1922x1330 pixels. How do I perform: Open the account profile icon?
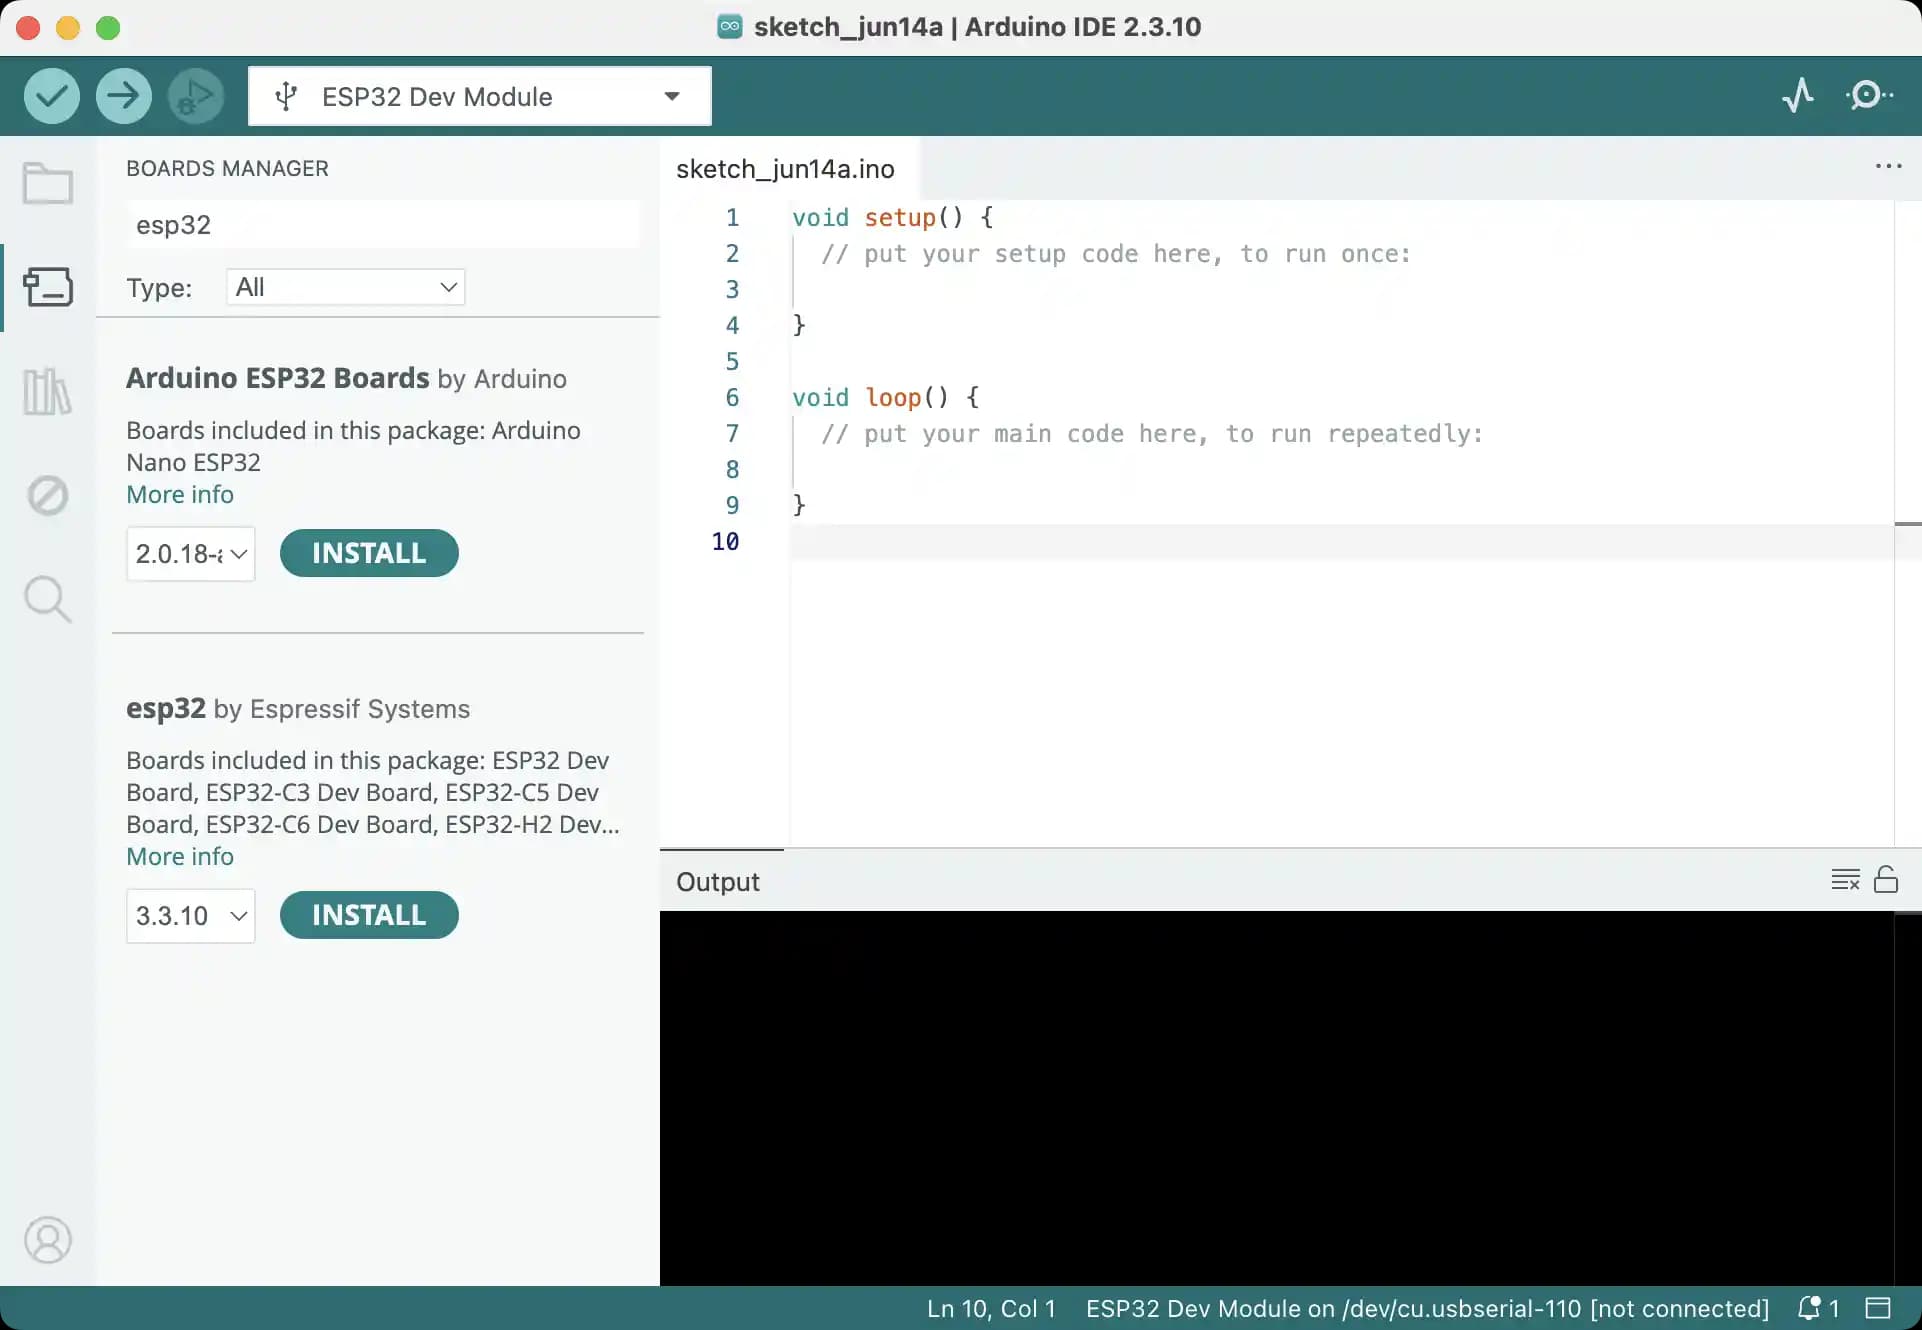point(48,1240)
